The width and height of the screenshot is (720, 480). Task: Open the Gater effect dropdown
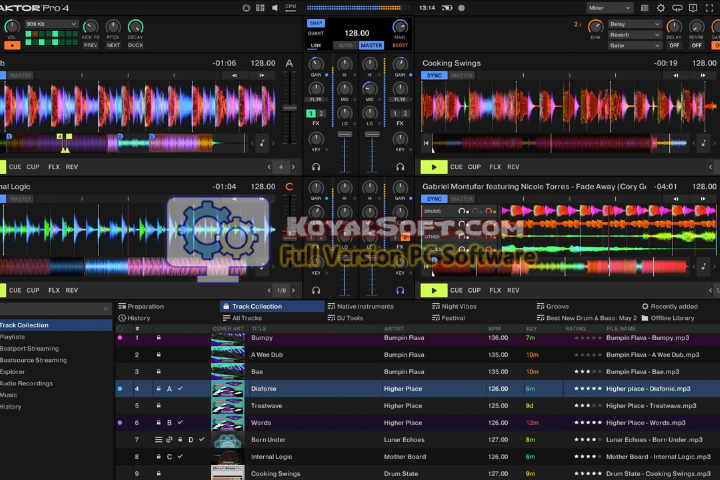635,45
